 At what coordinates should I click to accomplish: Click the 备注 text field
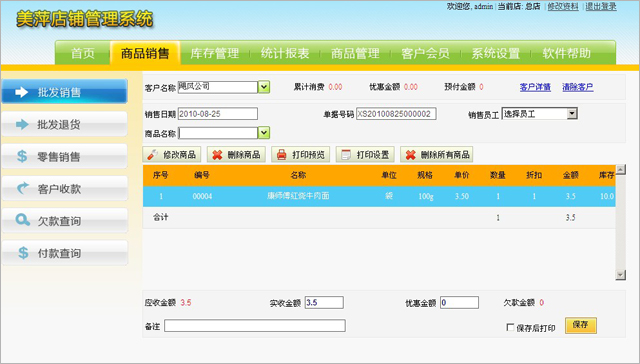coord(255,326)
